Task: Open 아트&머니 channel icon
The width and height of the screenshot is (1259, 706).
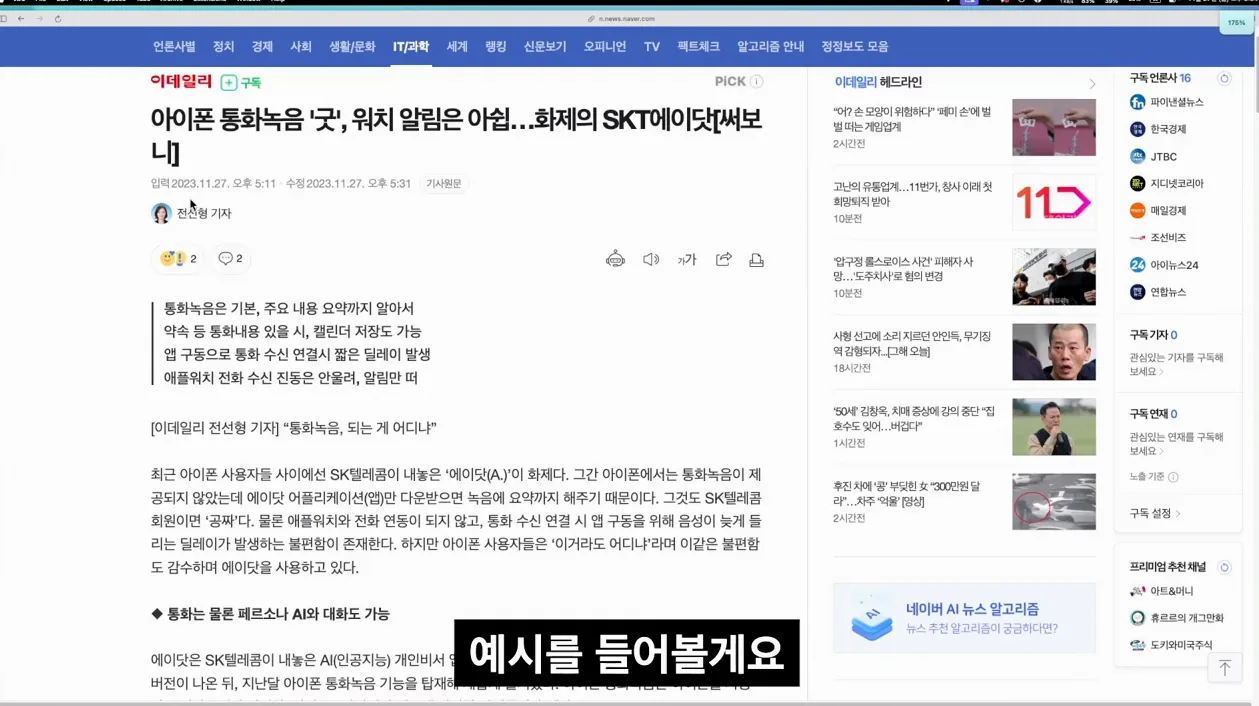Action: [1137, 591]
